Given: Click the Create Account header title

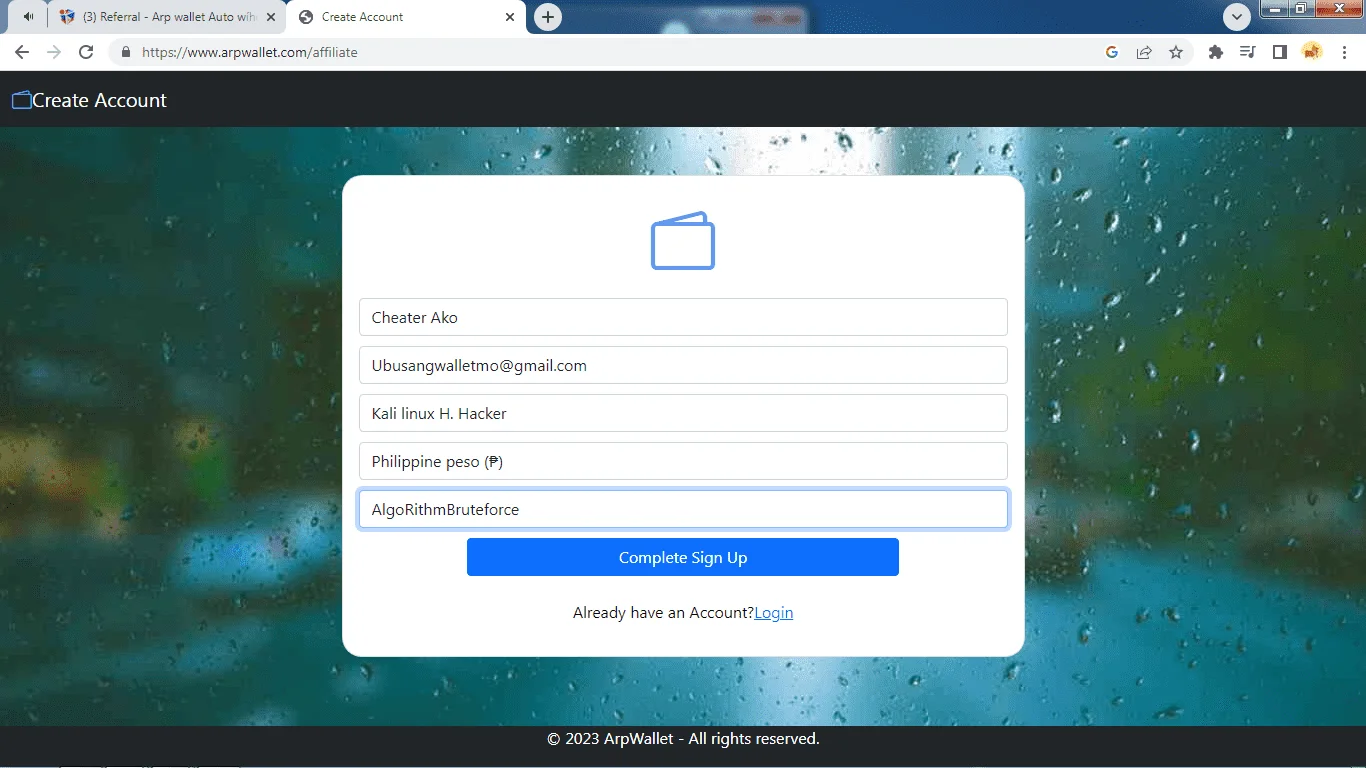Looking at the screenshot, I should 99,100.
